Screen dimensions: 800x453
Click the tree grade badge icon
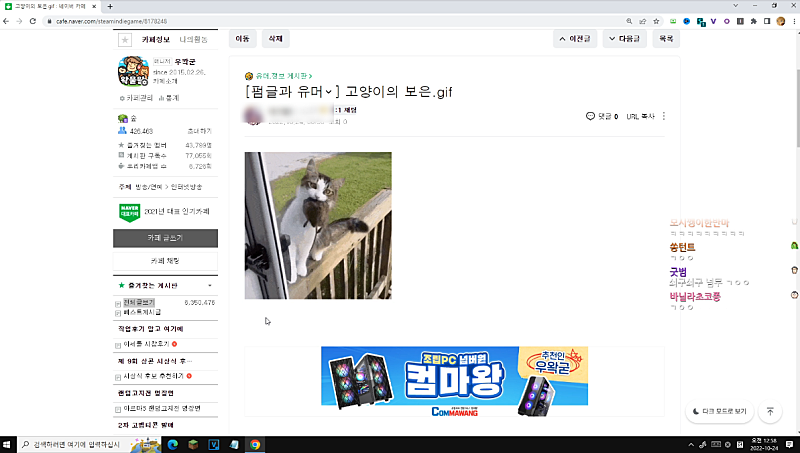[123, 118]
